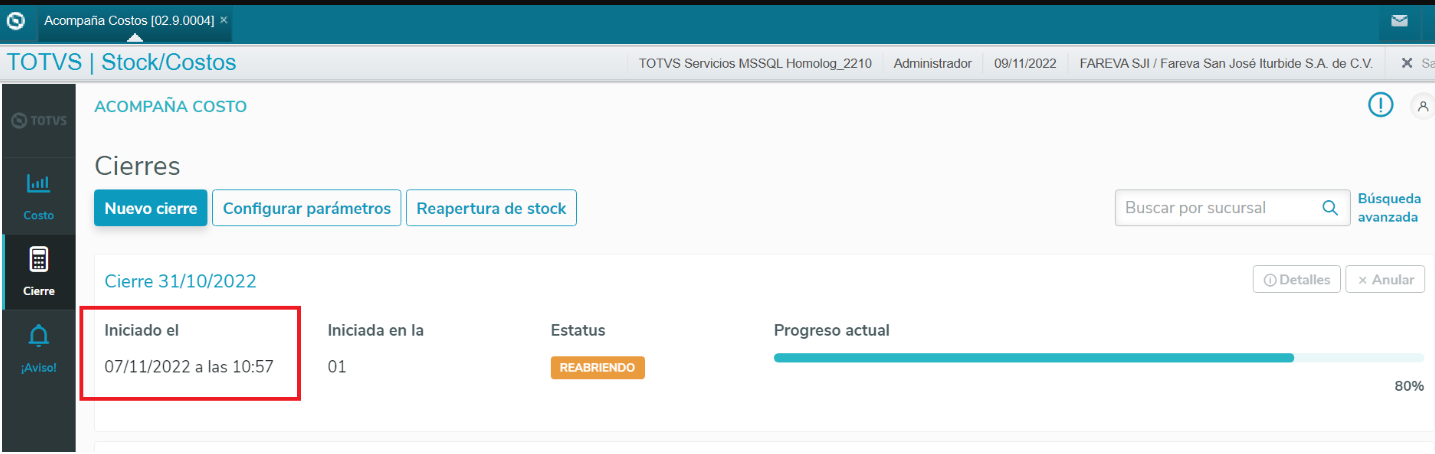Click the Administrador user label
Screen dimensions: 1435x454
click(932, 63)
